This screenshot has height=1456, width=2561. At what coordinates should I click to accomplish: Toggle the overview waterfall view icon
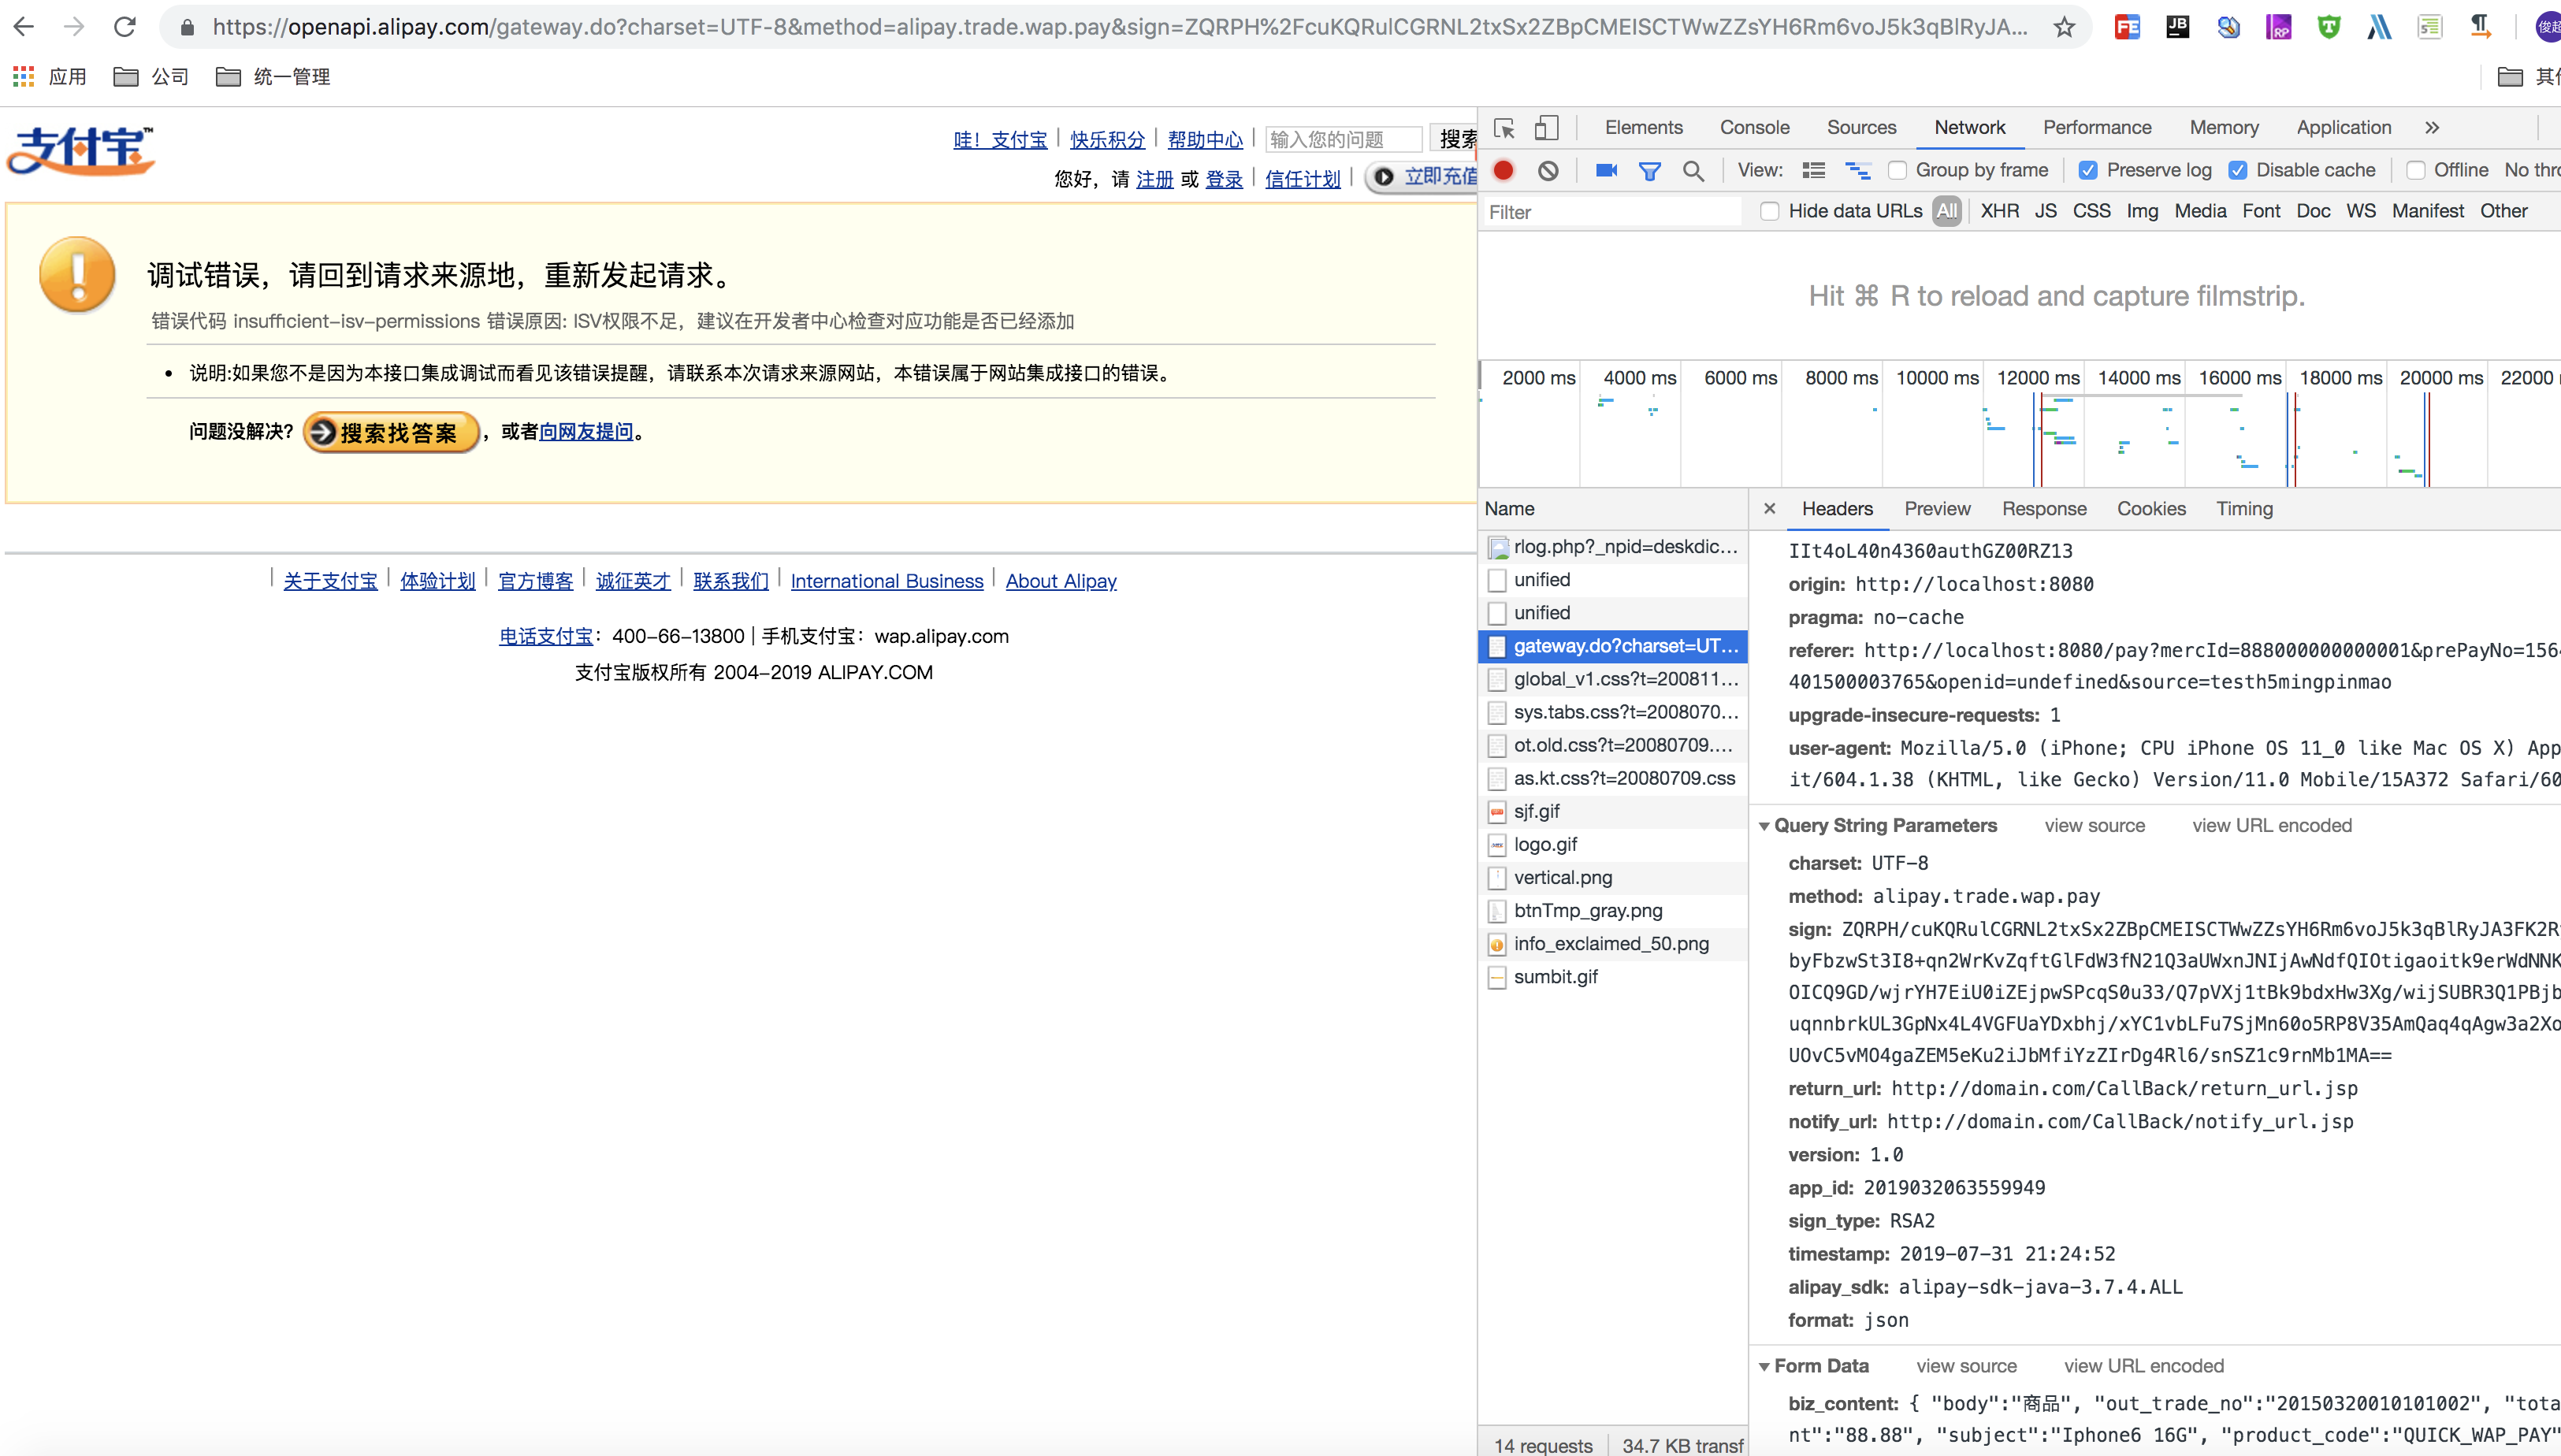[x=1857, y=170]
